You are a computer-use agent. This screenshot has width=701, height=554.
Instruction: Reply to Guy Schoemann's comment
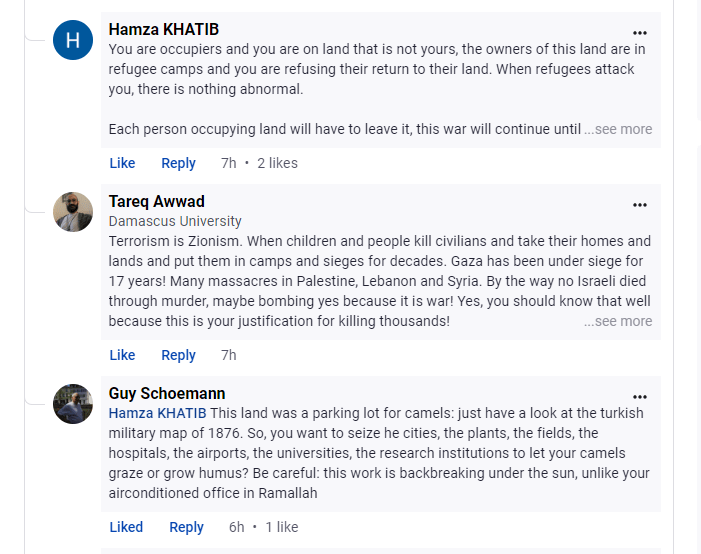tap(186, 527)
